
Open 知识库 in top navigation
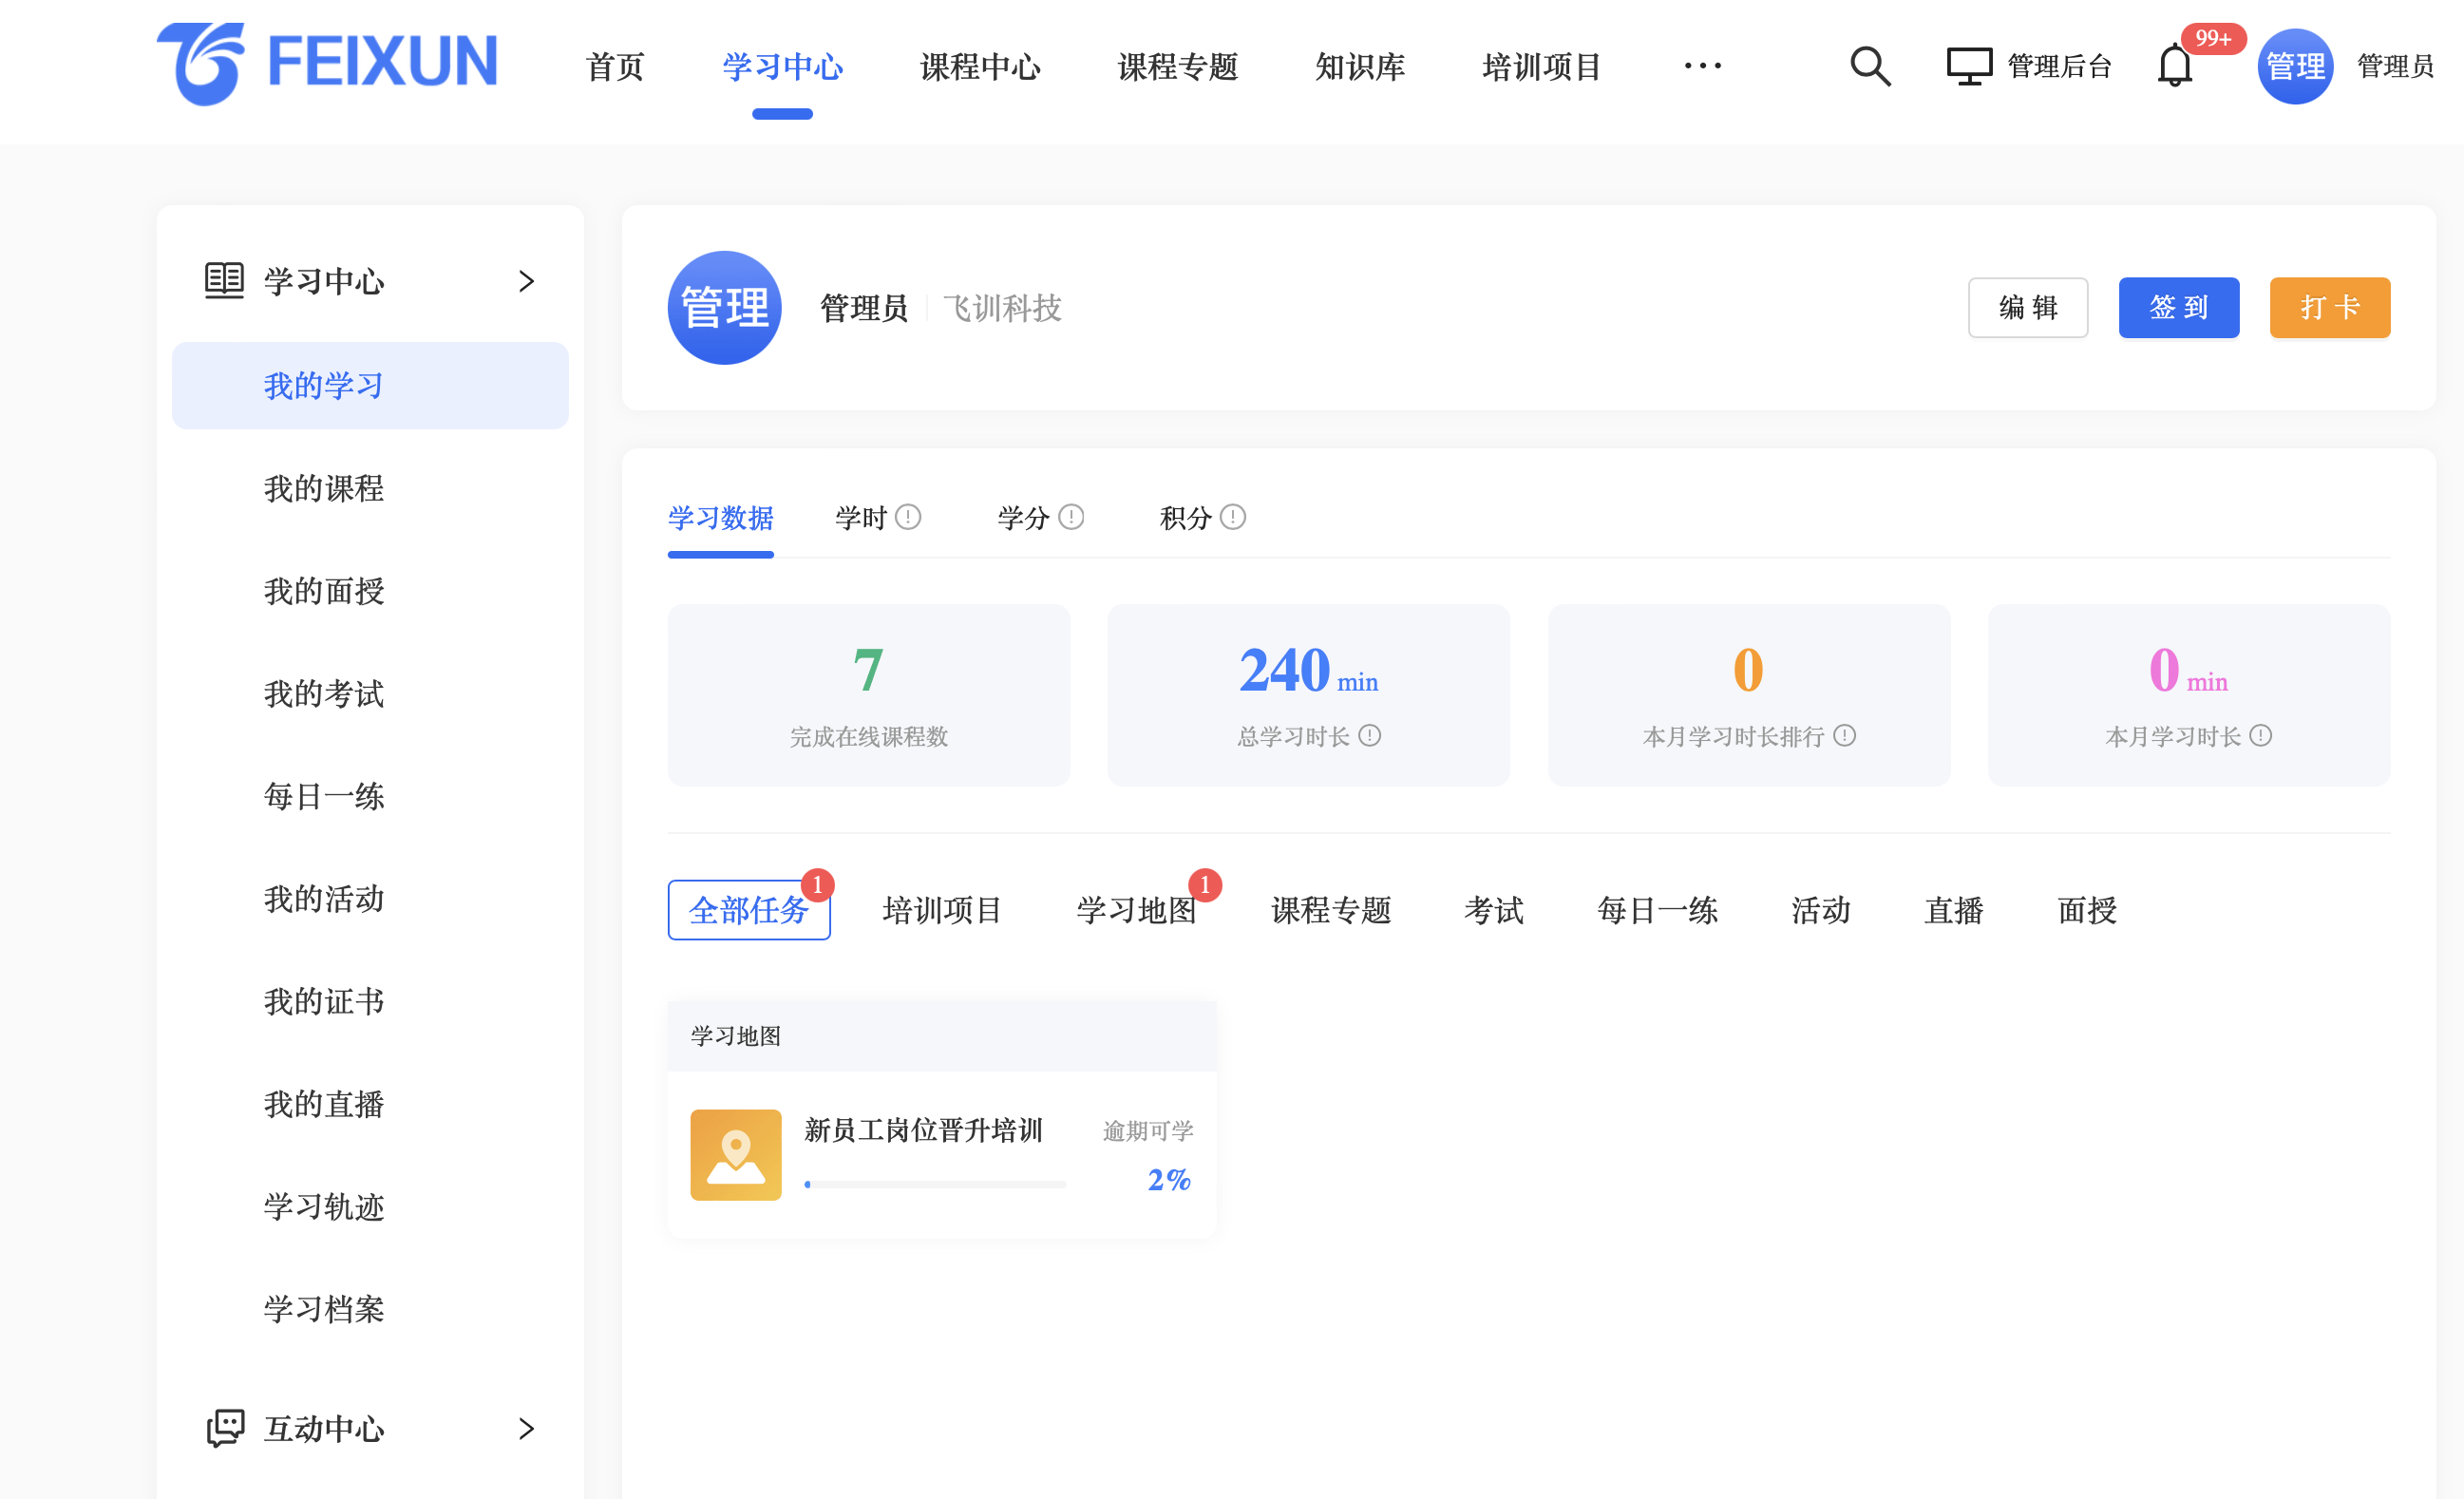[x=1360, y=66]
